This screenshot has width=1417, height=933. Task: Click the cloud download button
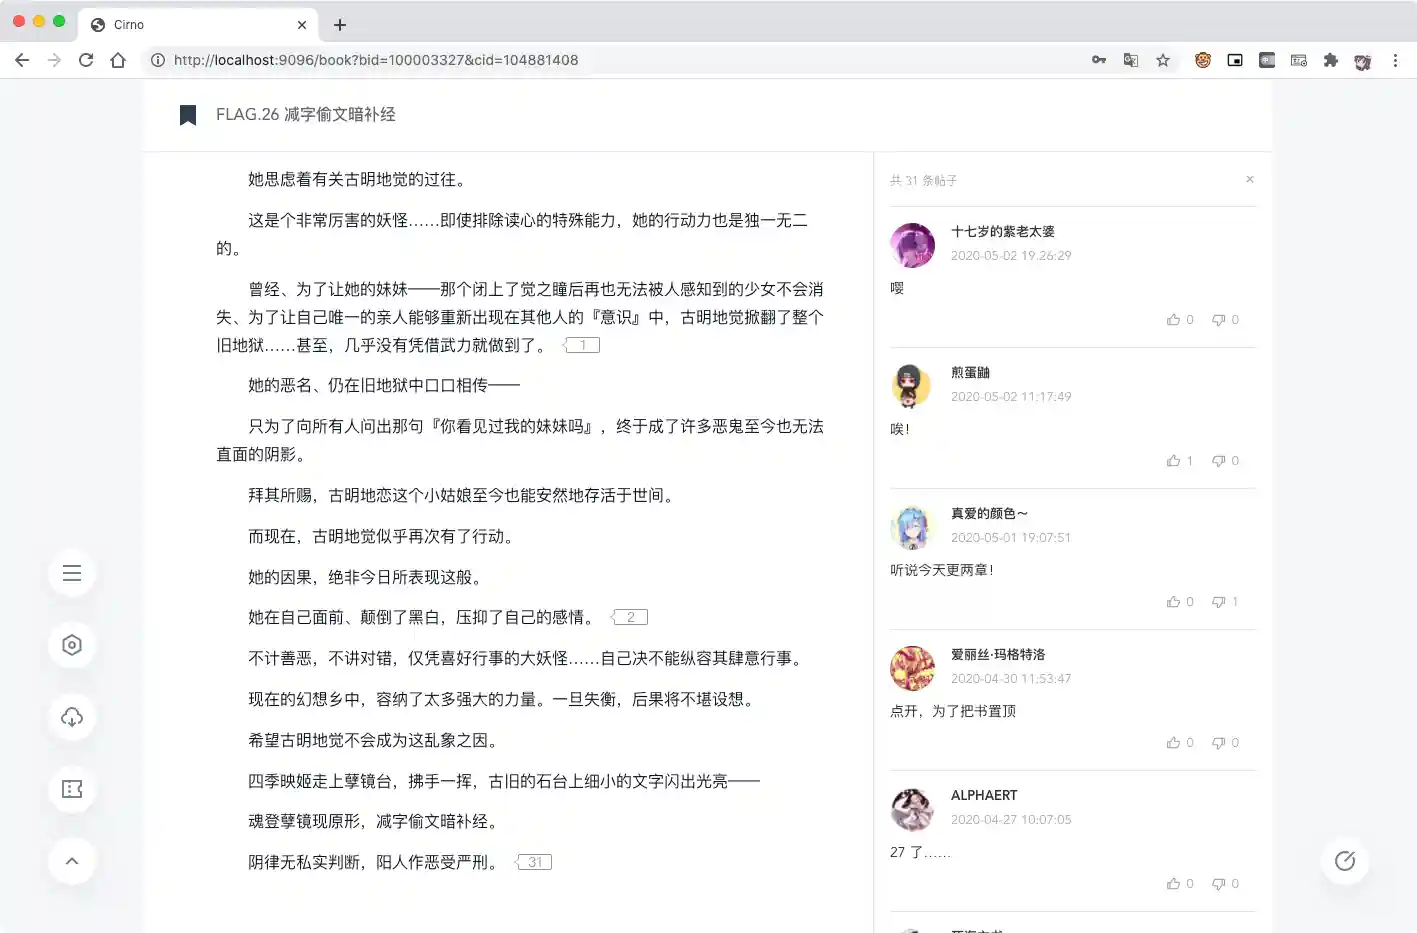pyautogui.click(x=72, y=717)
